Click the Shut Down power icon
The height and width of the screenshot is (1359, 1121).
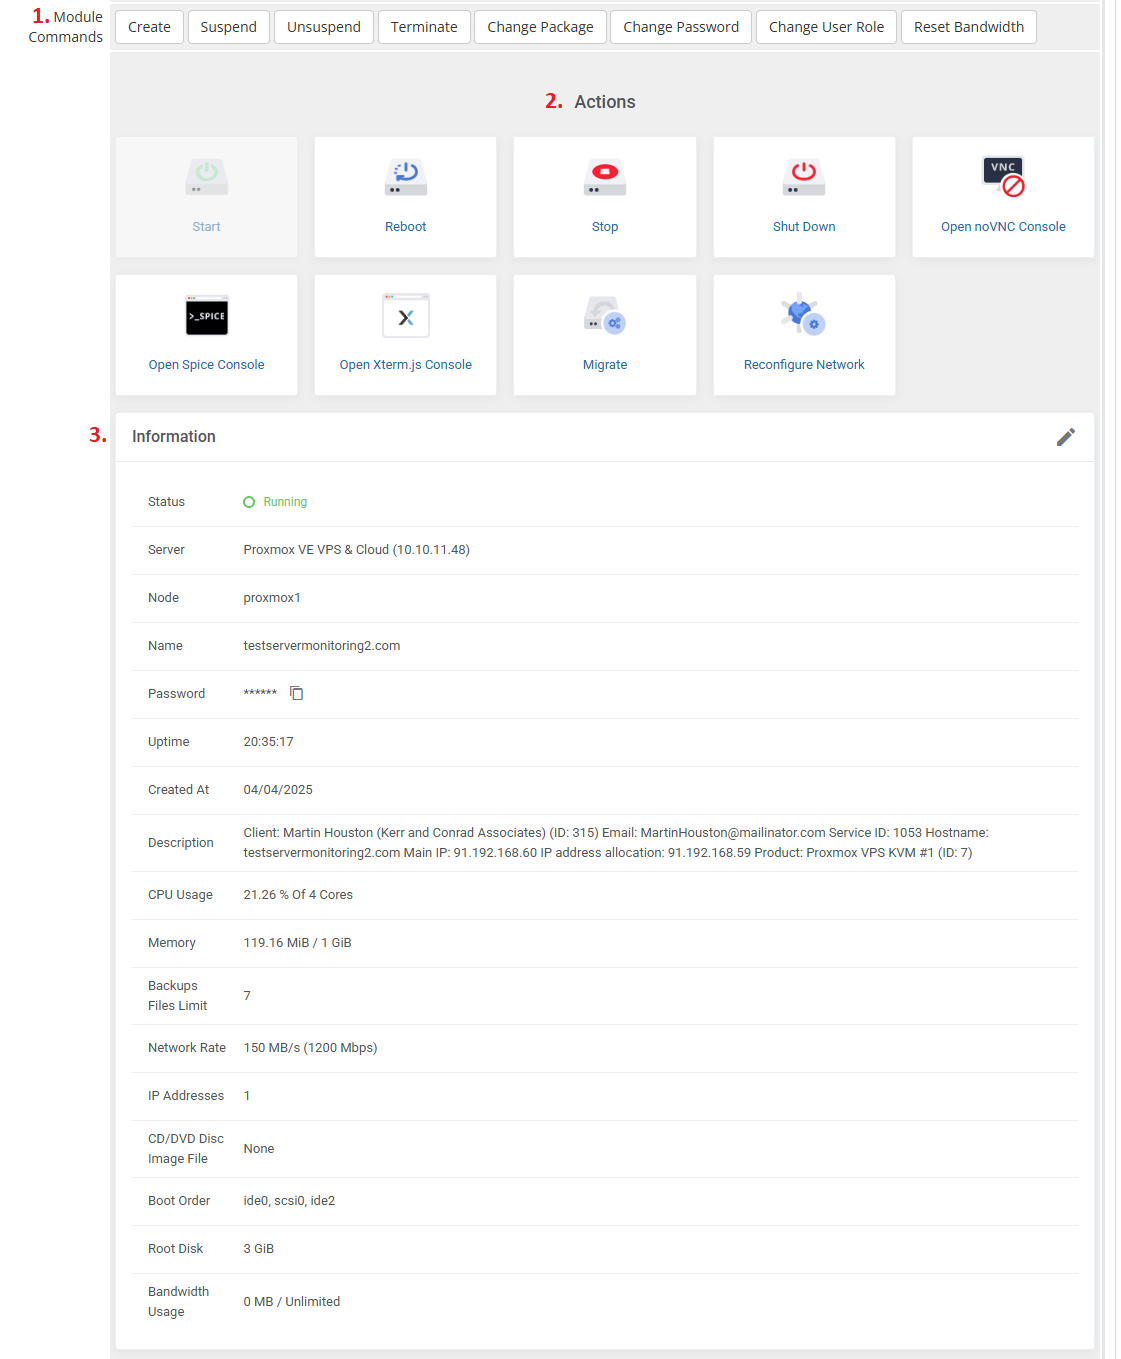[x=804, y=177]
